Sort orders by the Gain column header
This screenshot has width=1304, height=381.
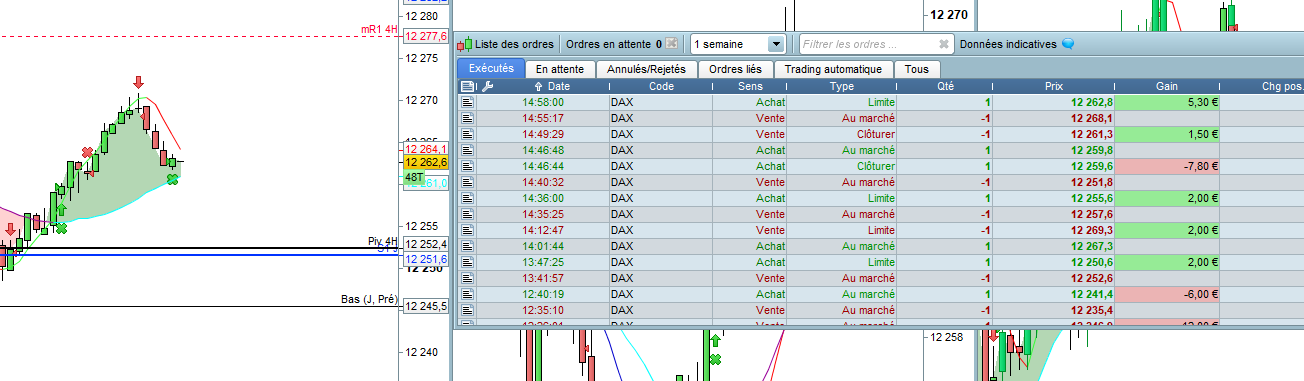[x=1167, y=87]
